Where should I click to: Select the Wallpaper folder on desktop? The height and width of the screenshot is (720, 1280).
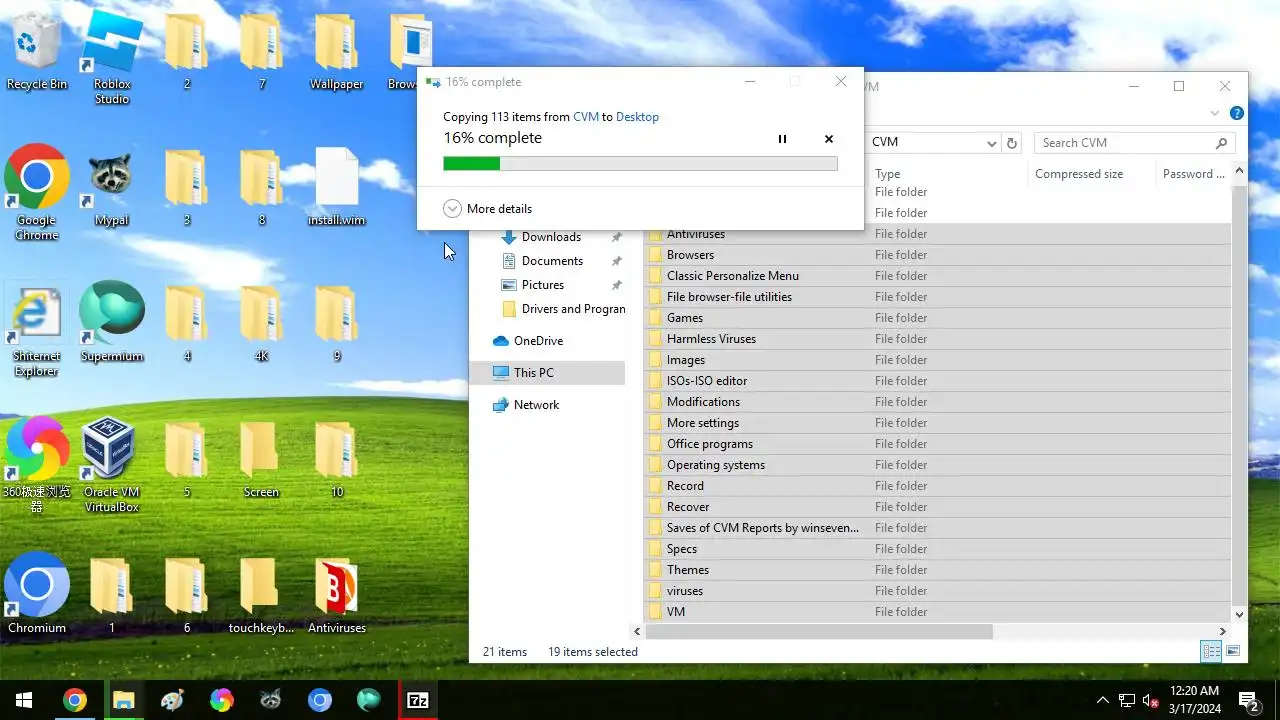337,52
